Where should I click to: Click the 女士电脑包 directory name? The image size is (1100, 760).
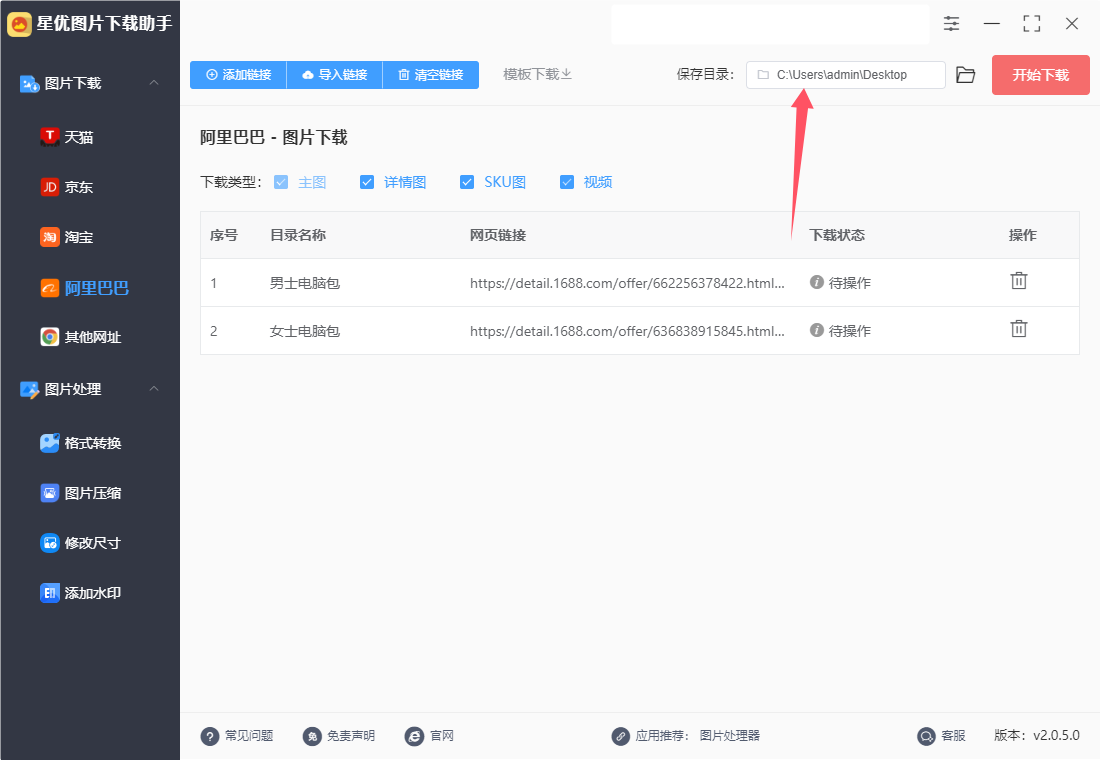point(305,331)
